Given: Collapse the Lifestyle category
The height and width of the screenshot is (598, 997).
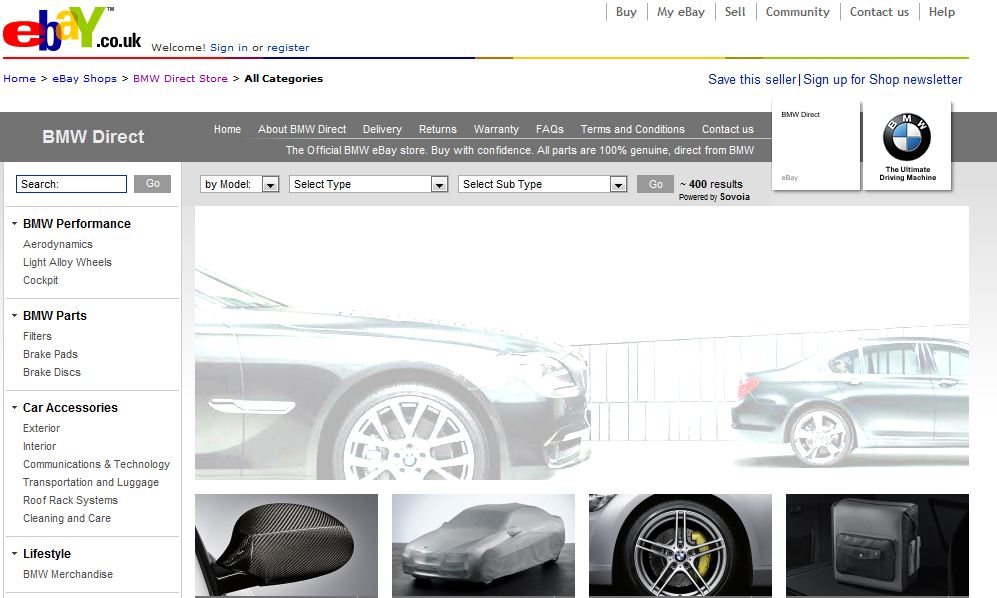Looking at the screenshot, I should (x=14, y=553).
